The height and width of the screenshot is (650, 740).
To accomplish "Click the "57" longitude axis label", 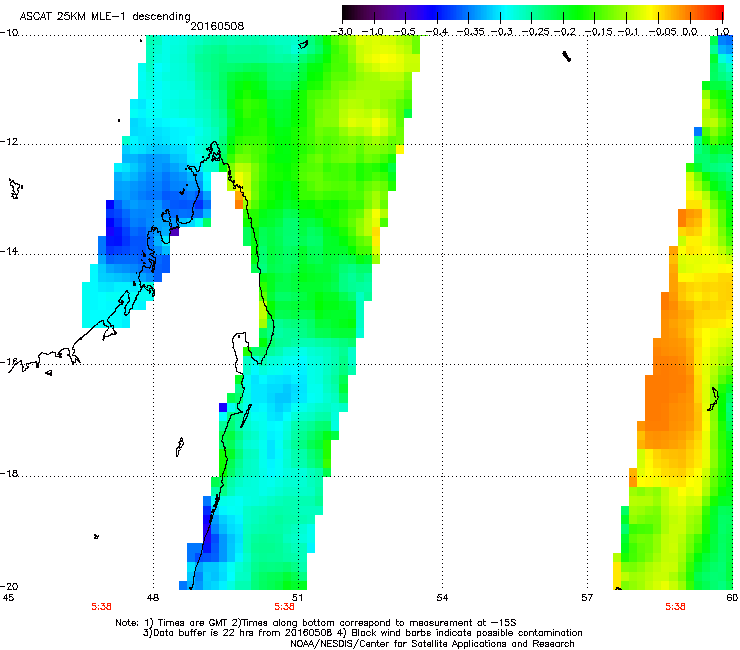I will pos(587,598).
